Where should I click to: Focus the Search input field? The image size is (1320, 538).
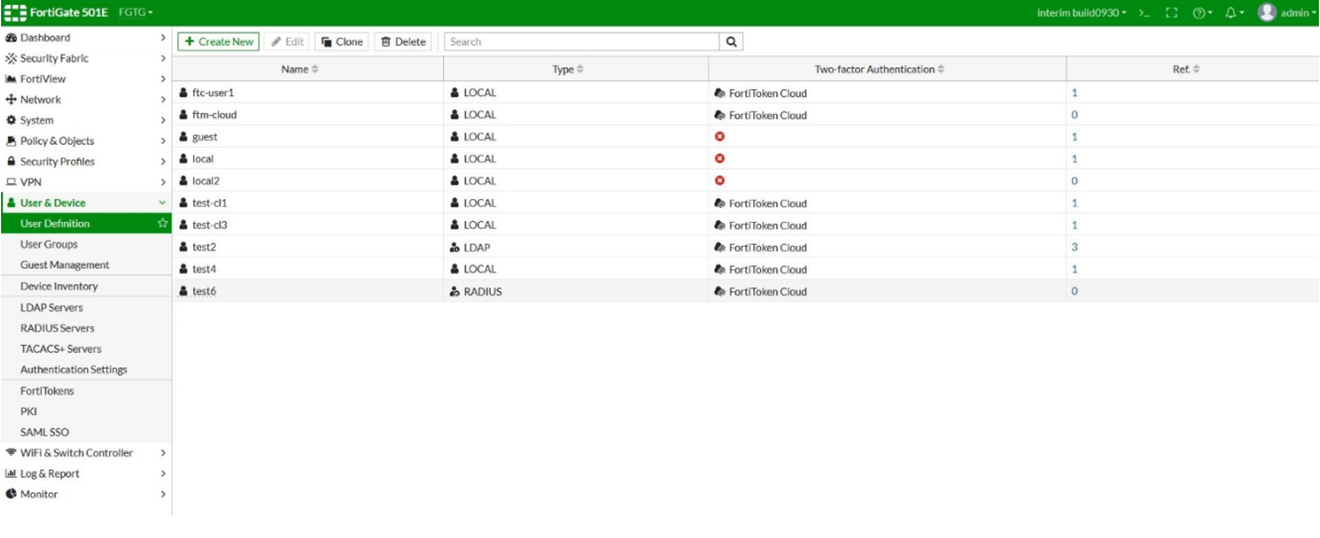pyautogui.click(x=580, y=42)
